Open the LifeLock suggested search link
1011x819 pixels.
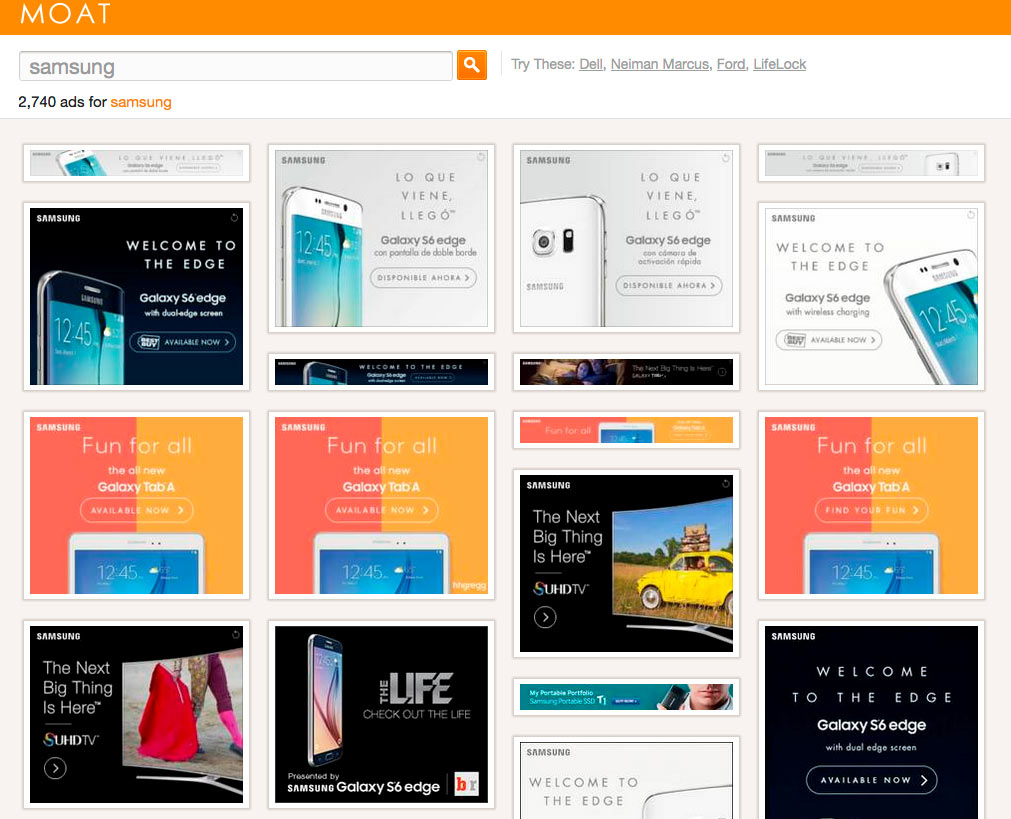[x=780, y=64]
